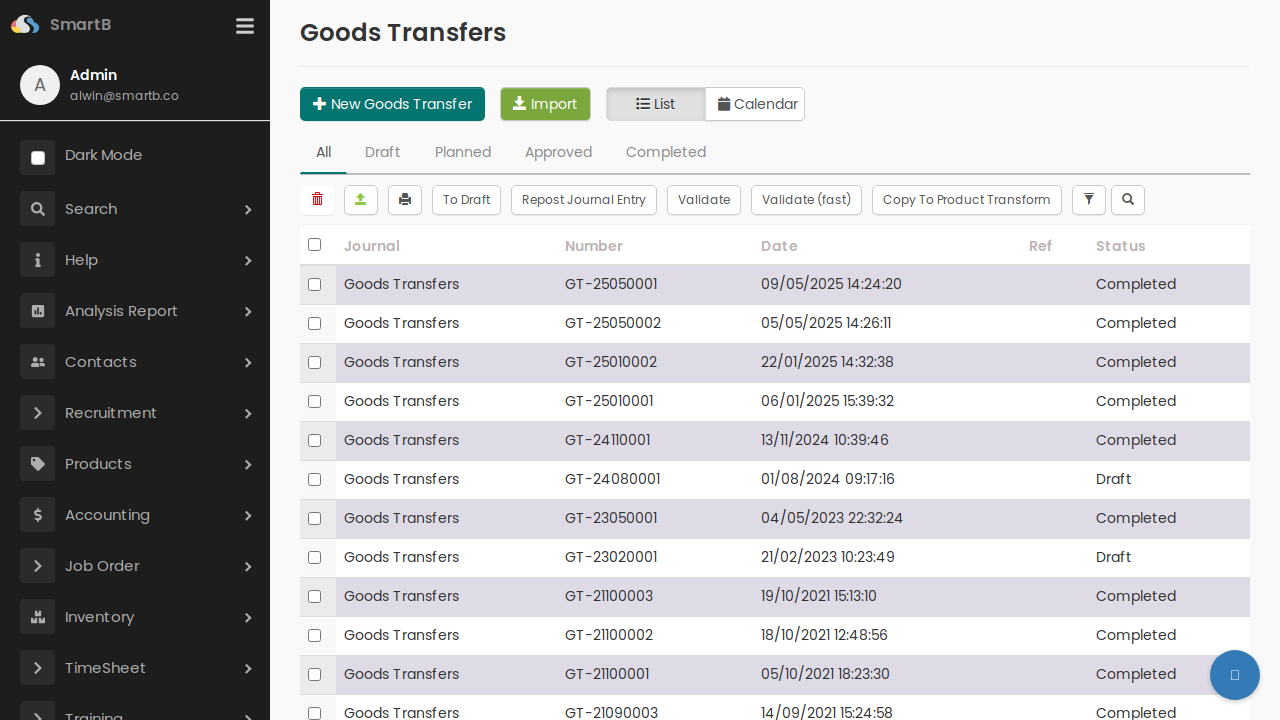This screenshot has width=1280, height=720.
Task: Click the Analysis Report chart icon
Action: pyautogui.click(x=37, y=311)
